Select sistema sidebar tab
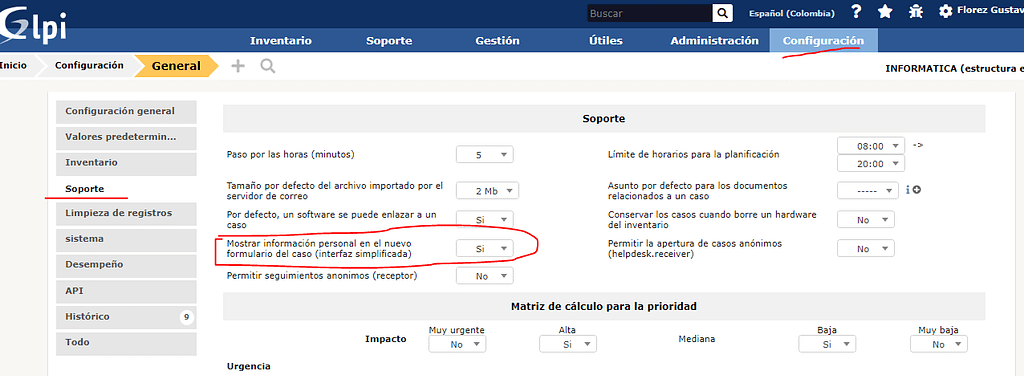The height and width of the screenshot is (376, 1024). tap(126, 239)
